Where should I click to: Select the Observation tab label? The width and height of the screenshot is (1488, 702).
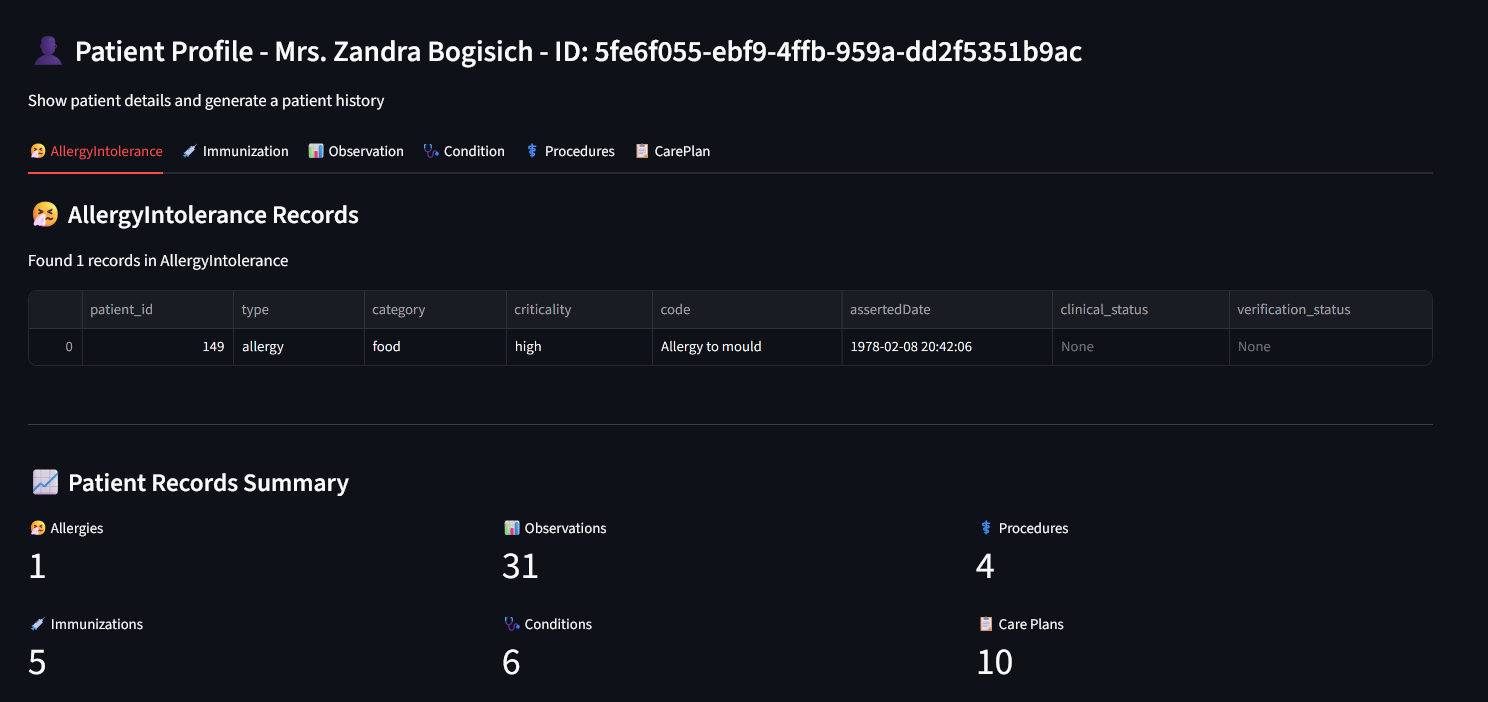coord(366,151)
